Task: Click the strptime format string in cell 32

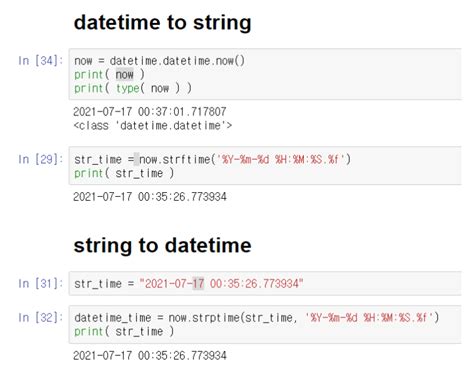Action: point(369,317)
